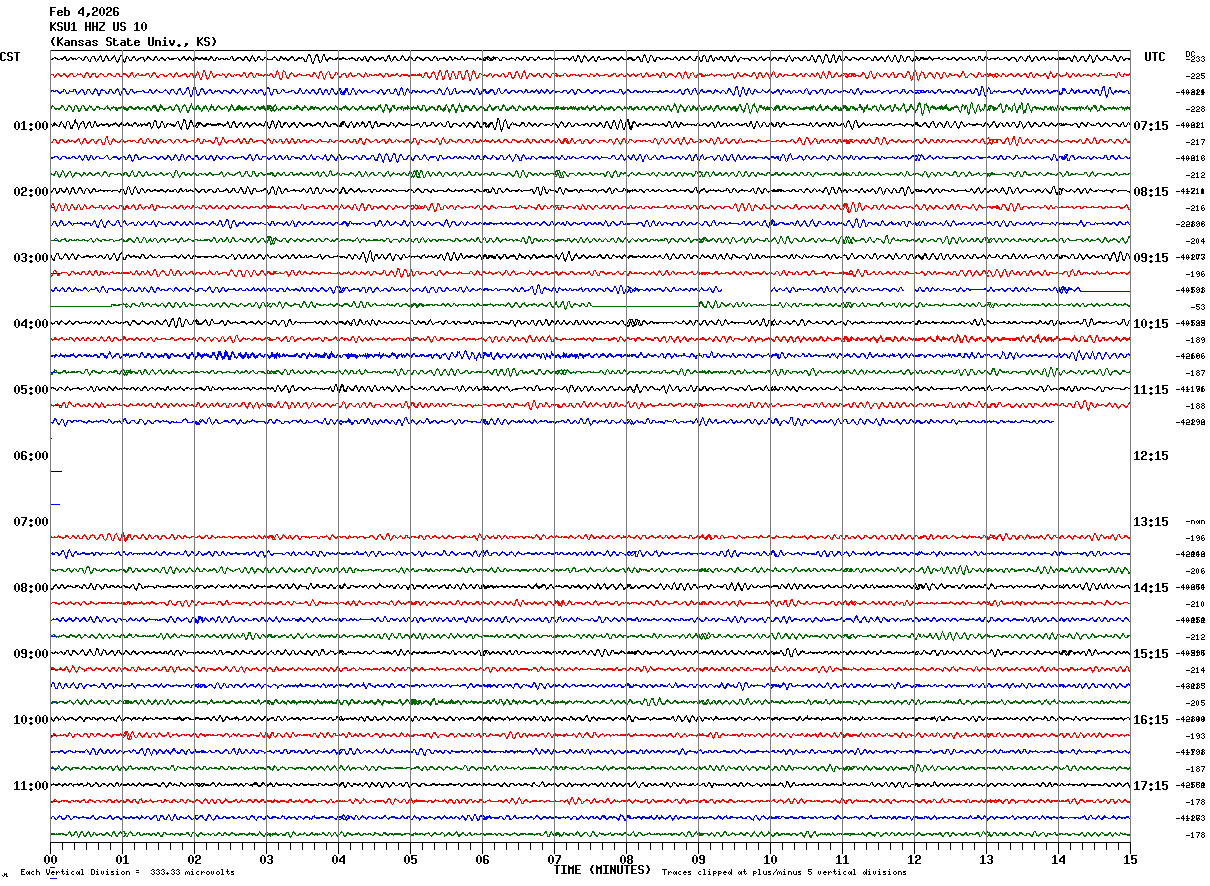Select the 07:00 CST row label

[30, 522]
